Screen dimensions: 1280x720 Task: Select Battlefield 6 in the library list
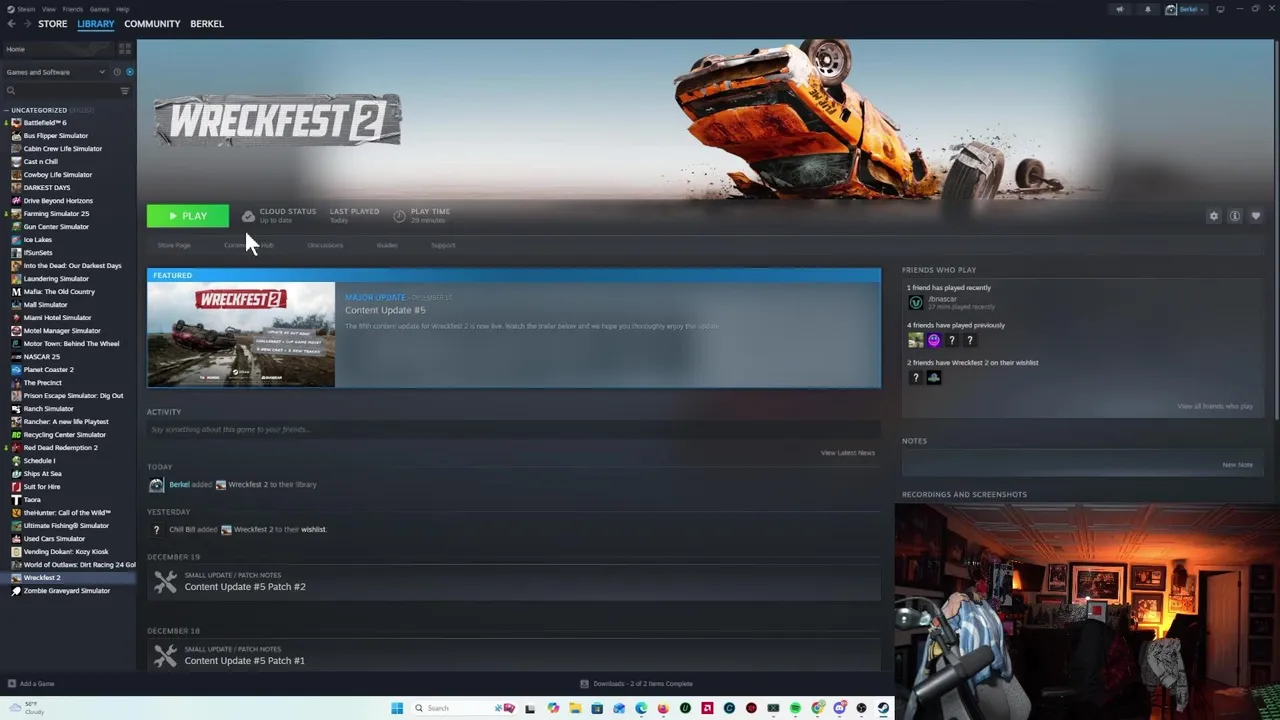point(44,122)
